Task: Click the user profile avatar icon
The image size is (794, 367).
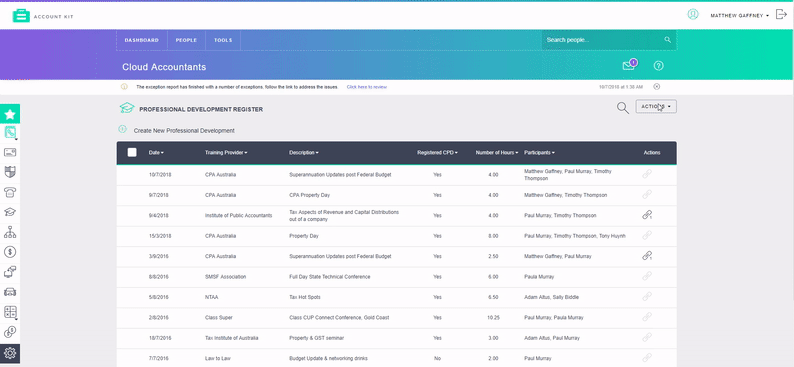Action: tap(693, 15)
